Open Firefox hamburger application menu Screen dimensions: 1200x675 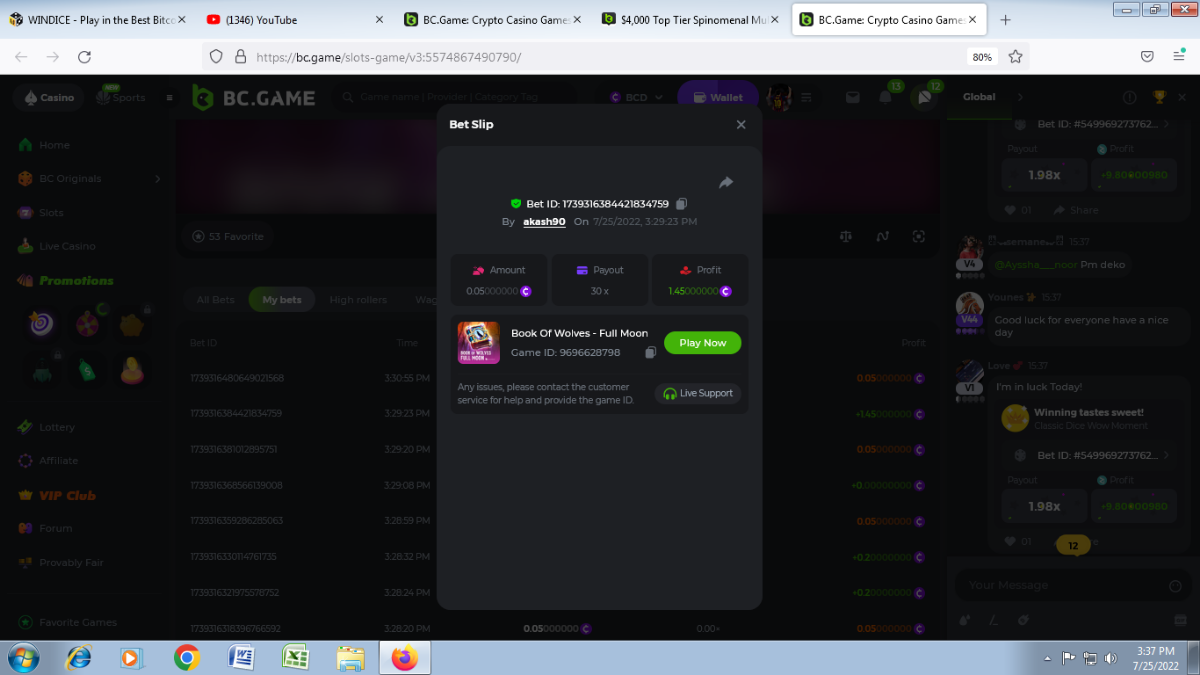coord(1179,57)
